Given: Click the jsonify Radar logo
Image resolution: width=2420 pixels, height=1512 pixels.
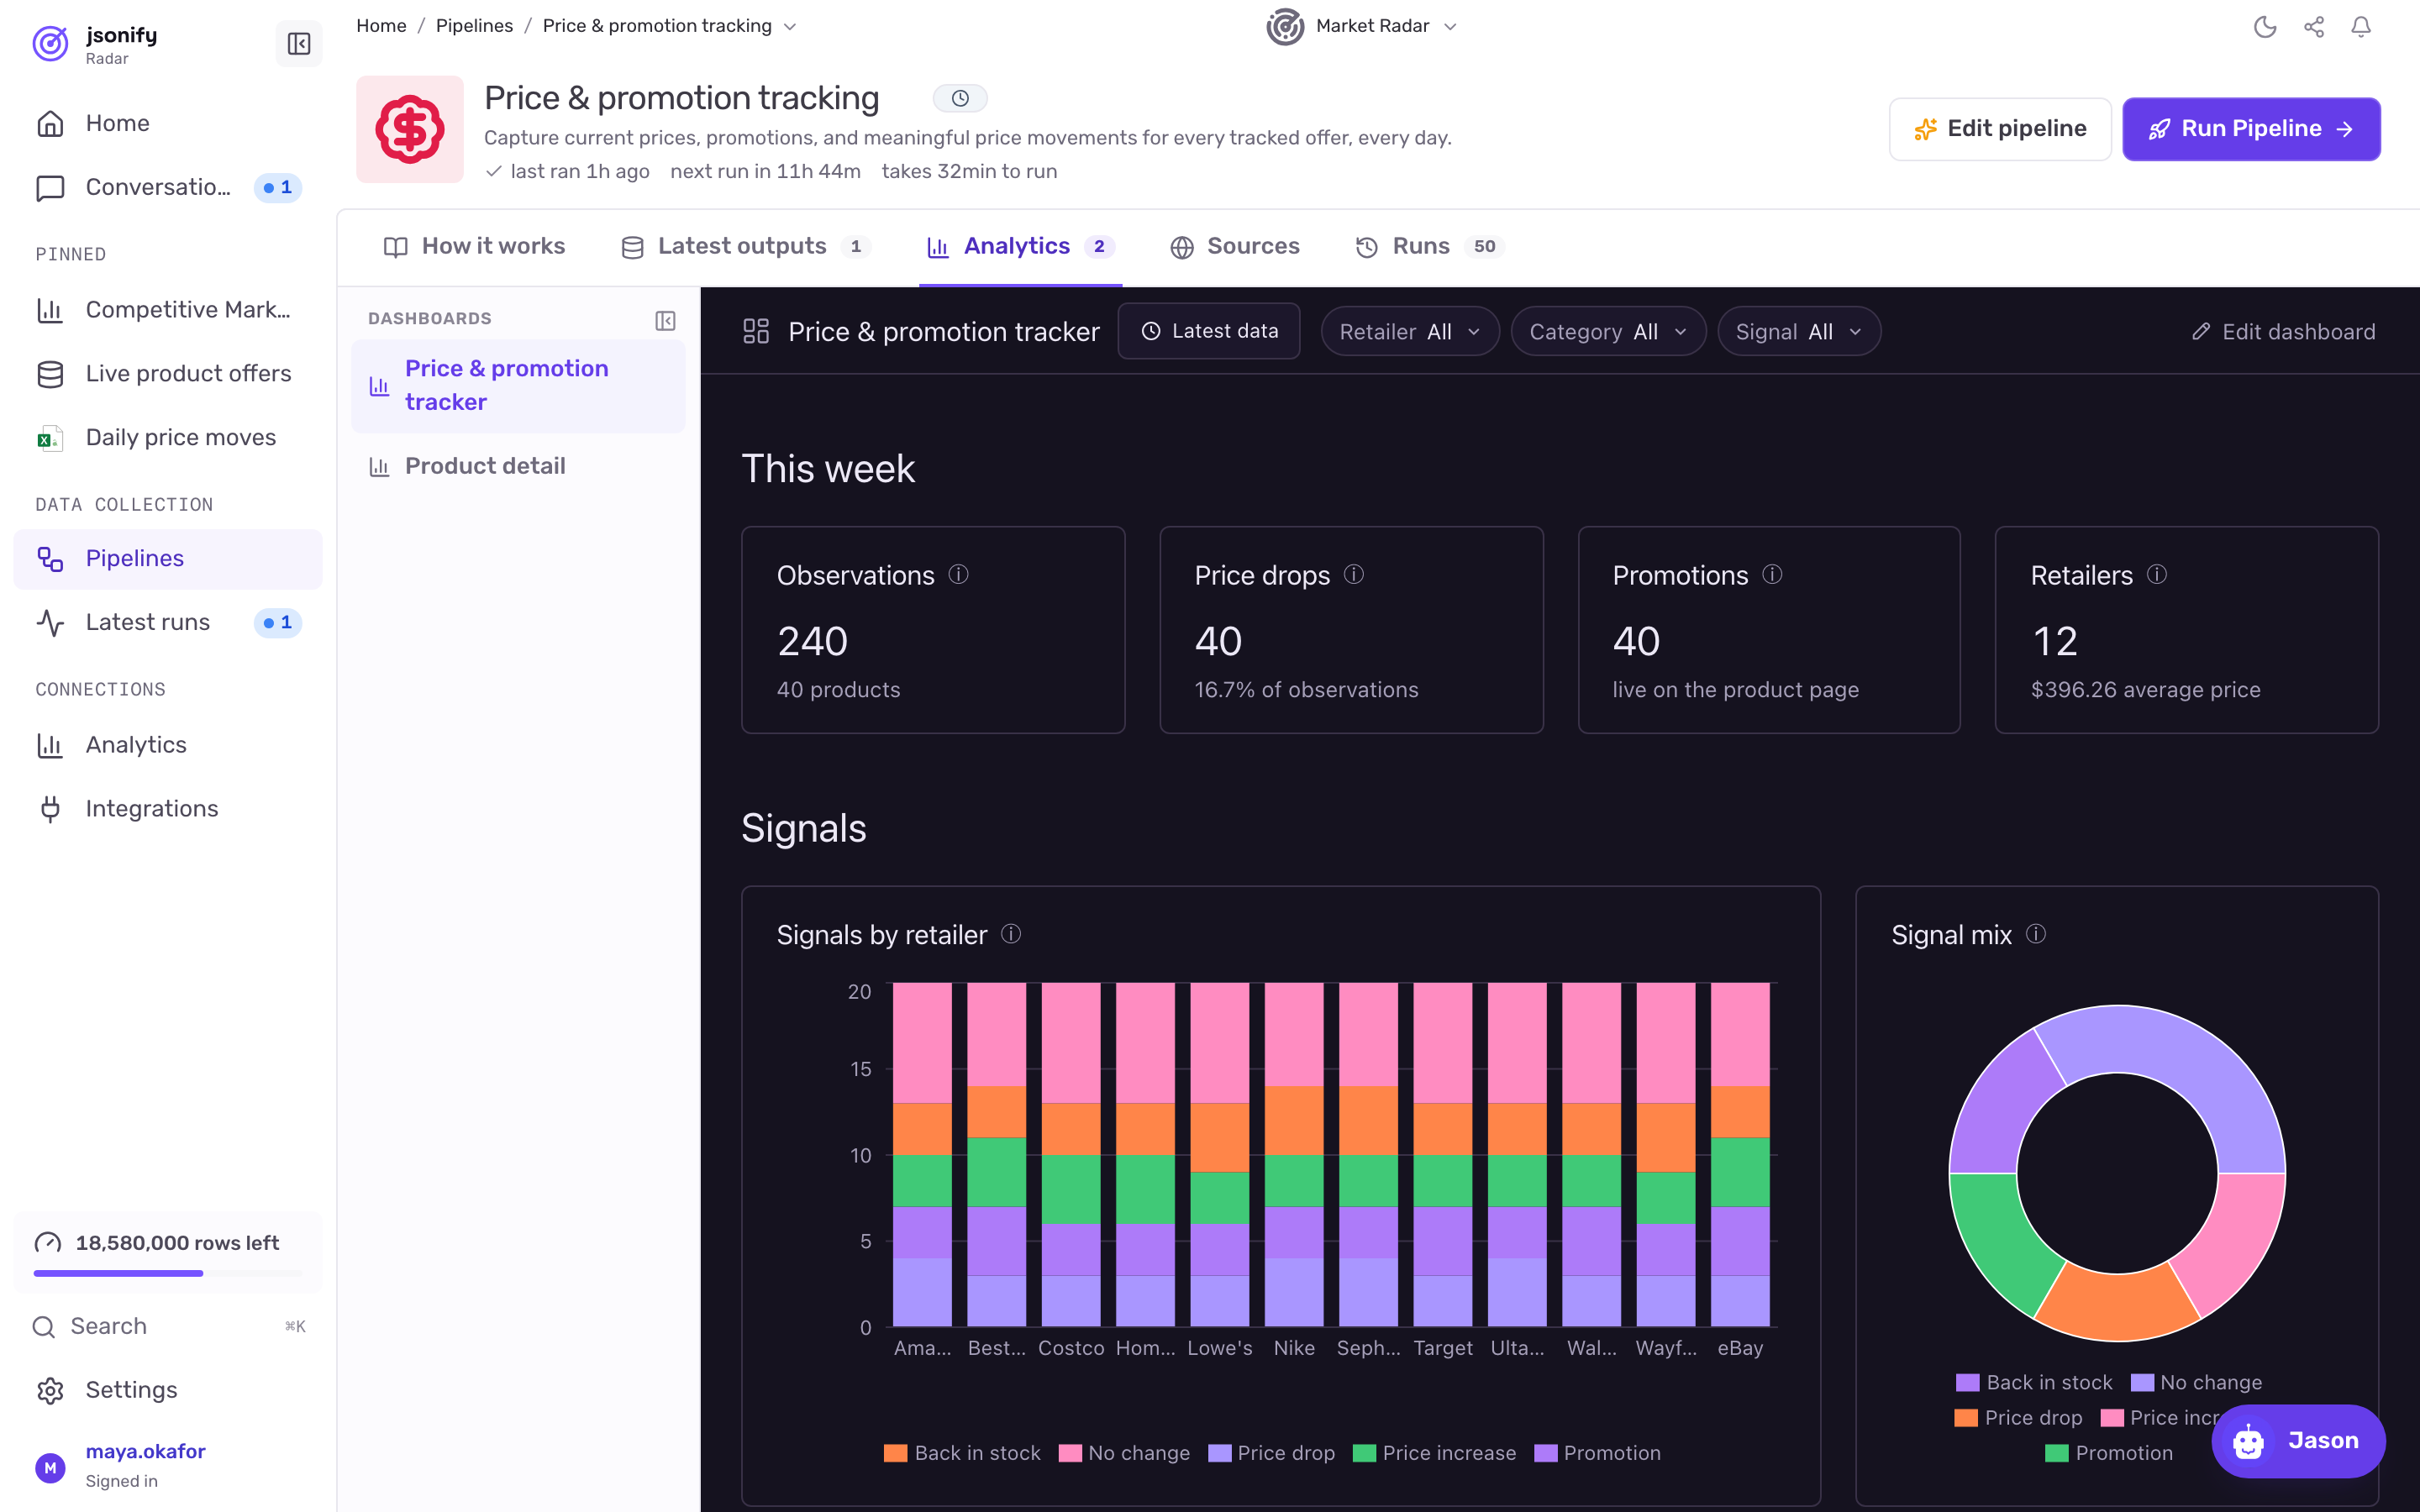Looking at the screenshot, I should tap(50, 44).
